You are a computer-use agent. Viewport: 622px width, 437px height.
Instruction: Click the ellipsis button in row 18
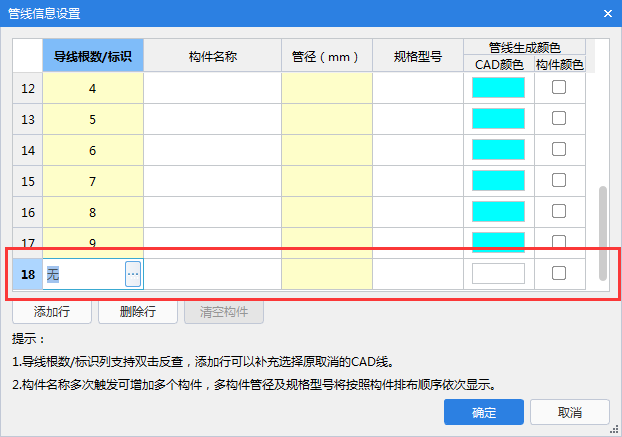coord(133,273)
